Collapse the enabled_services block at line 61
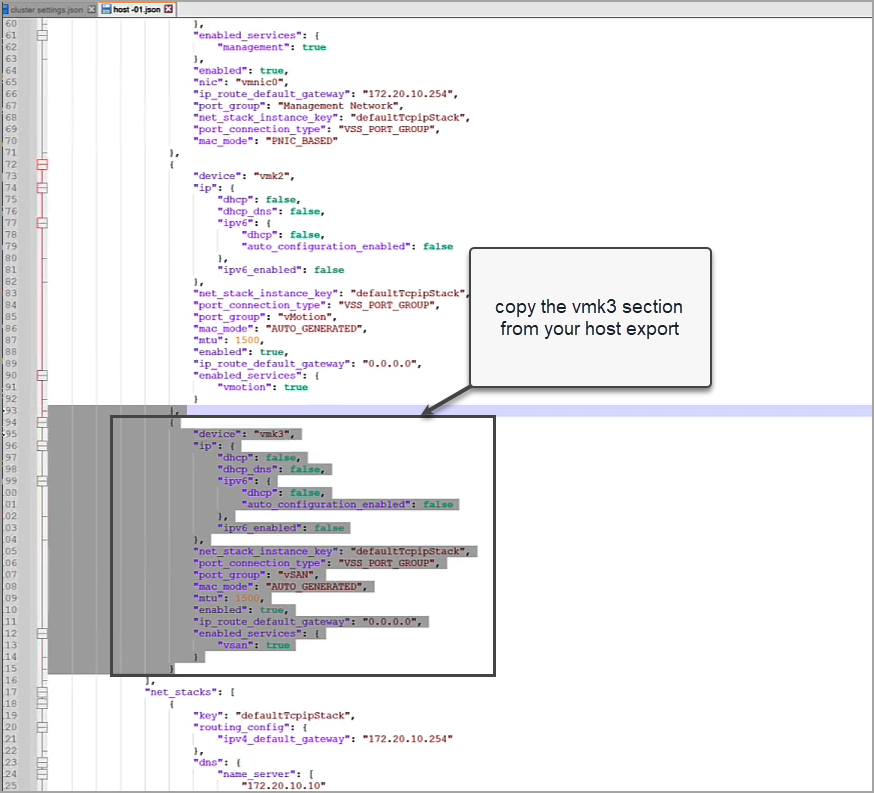This screenshot has width=874, height=793. point(42,35)
